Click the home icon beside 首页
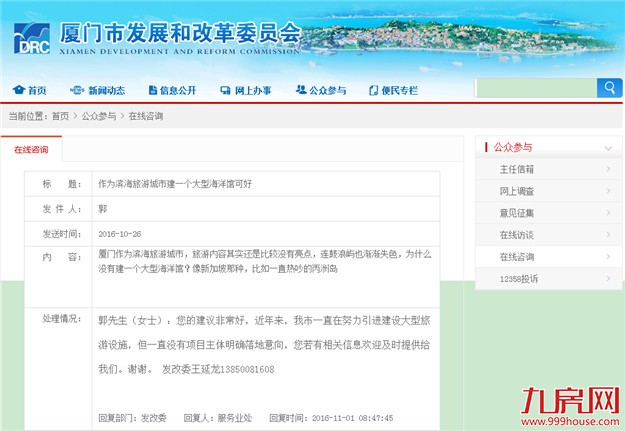This screenshot has width=625, height=431. [19, 90]
